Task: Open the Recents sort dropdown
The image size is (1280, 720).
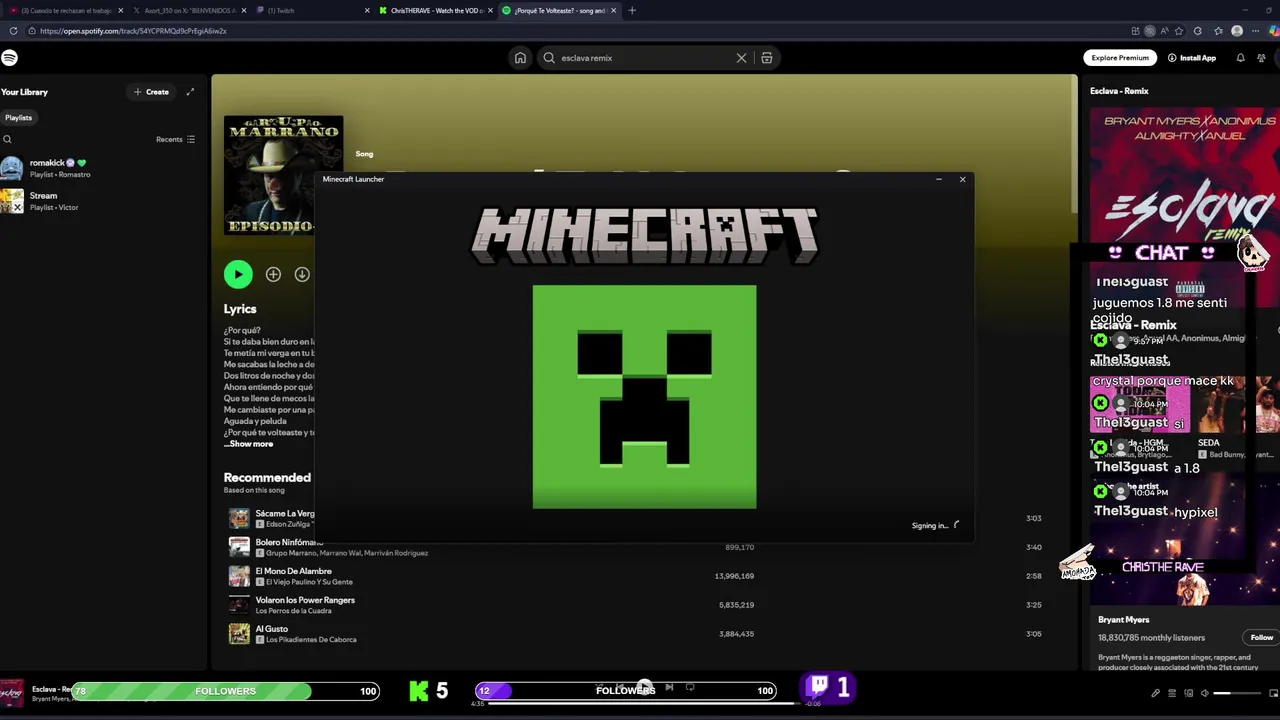Action: pyautogui.click(x=175, y=139)
